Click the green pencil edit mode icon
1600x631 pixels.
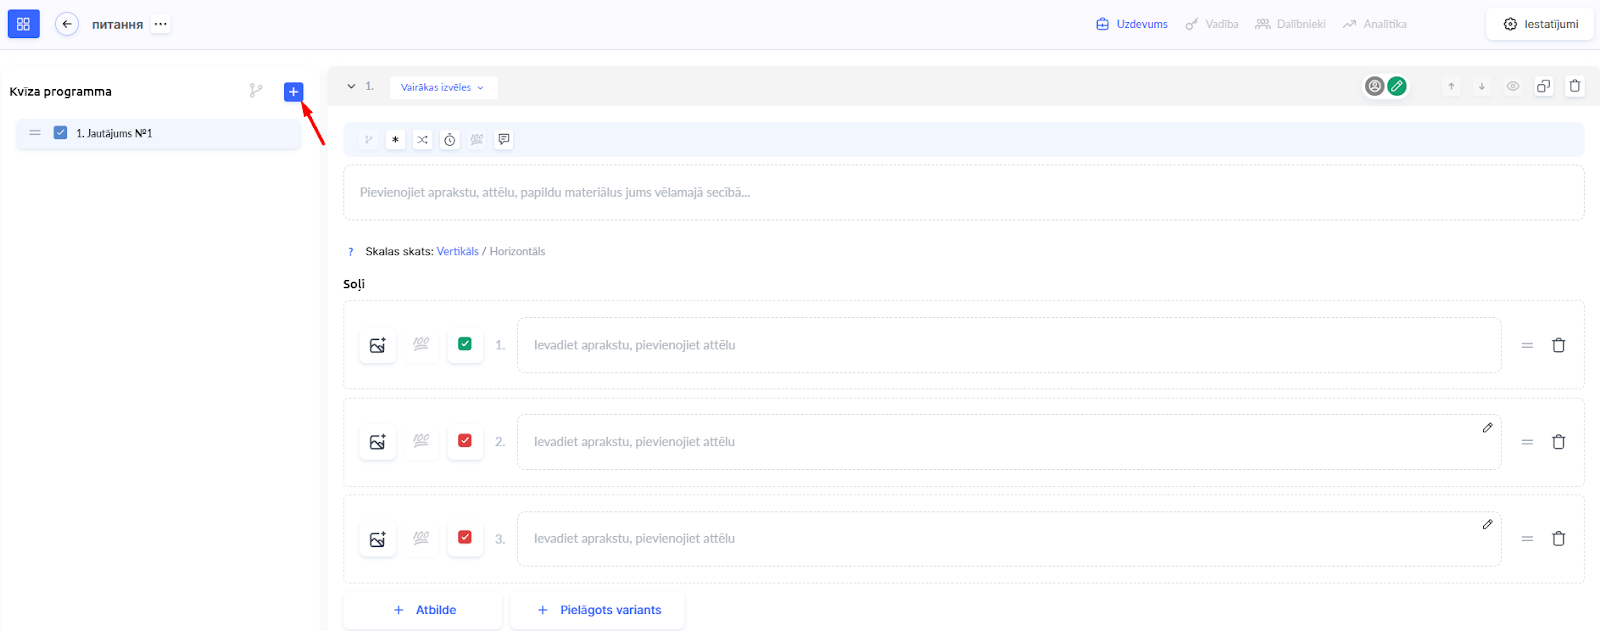click(x=1397, y=86)
